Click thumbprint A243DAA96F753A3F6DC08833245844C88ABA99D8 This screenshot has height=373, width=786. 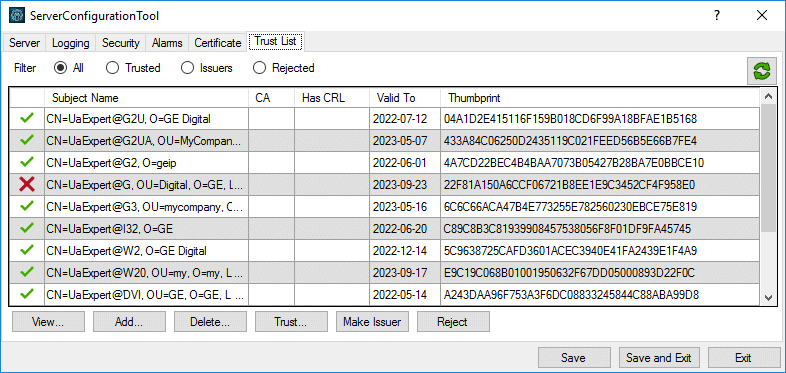pyautogui.click(x=571, y=294)
